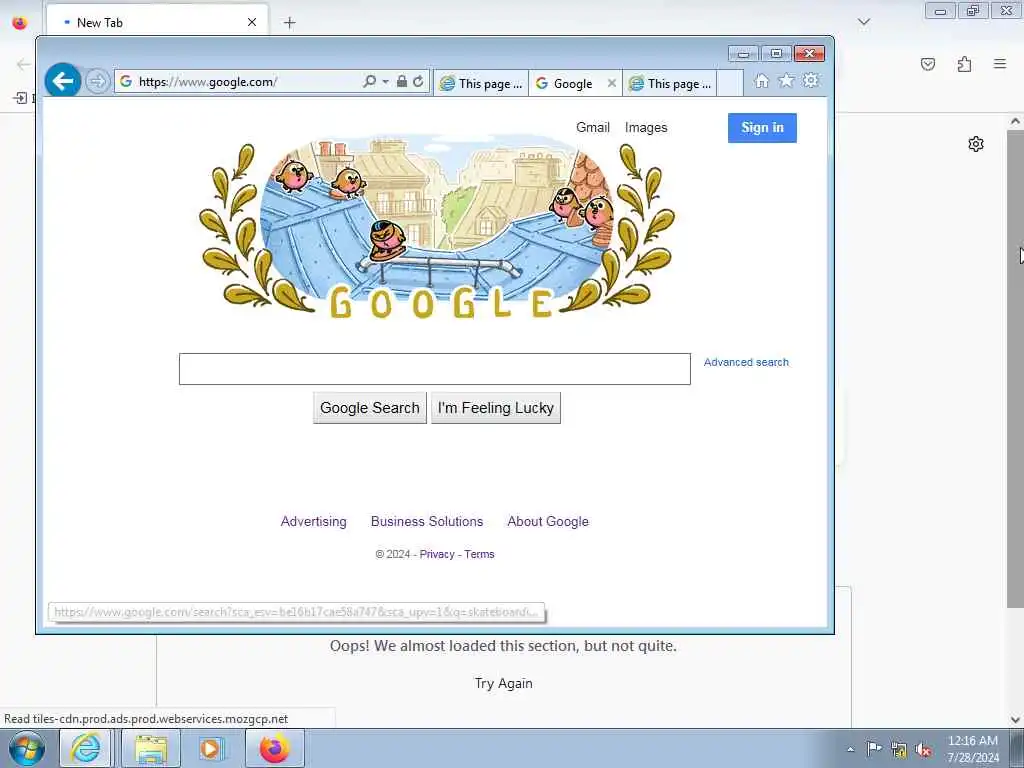
Task: Click Firefox Save to Pocket icon
Action: 928,64
